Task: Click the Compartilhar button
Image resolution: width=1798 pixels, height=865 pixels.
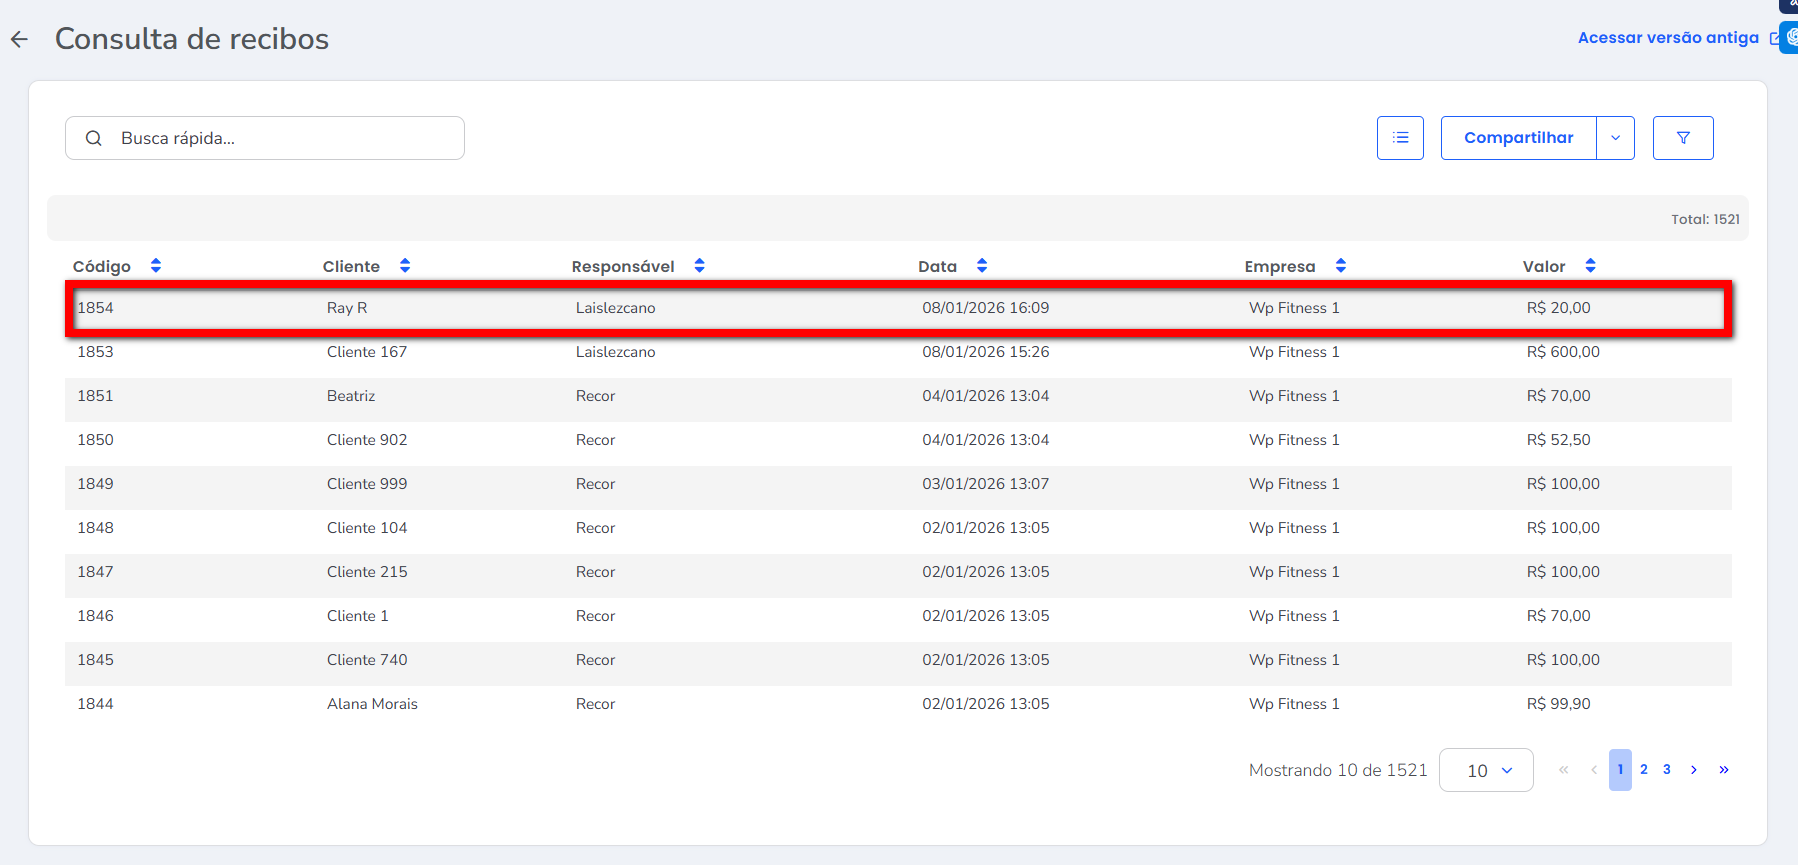Action: 1518,138
